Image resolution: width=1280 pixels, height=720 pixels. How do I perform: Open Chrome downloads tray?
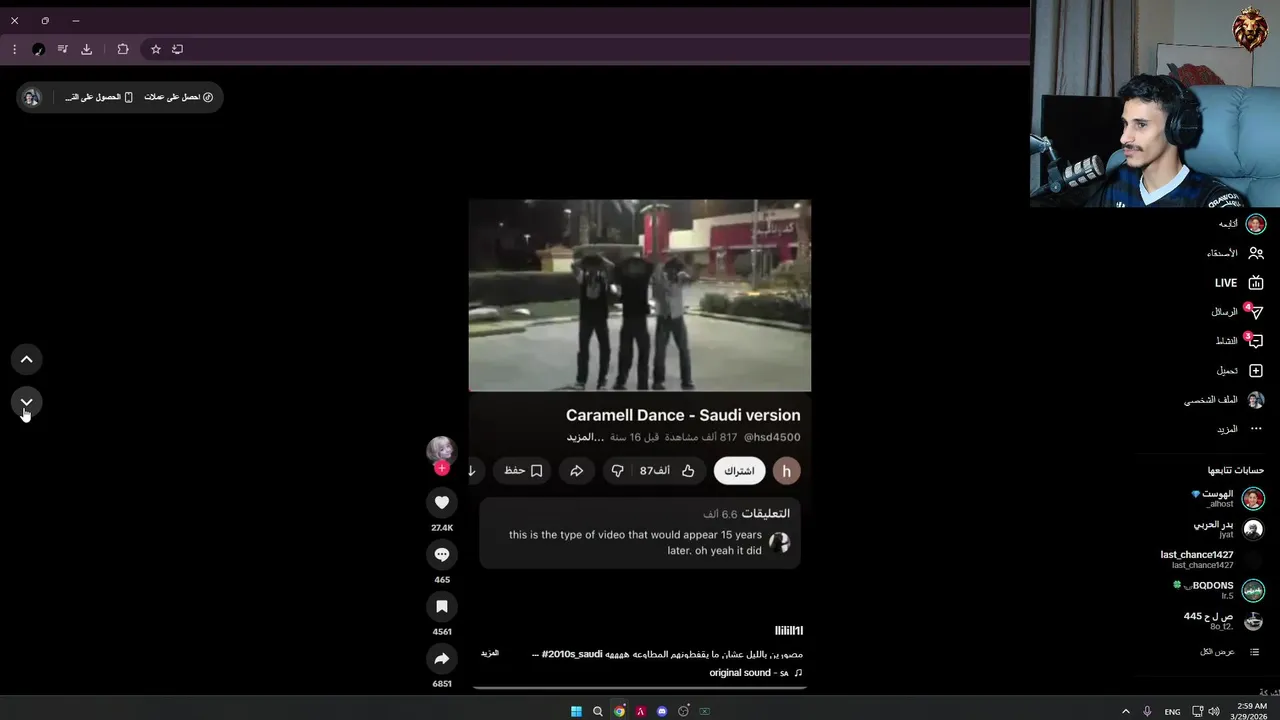(x=87, y=49)
